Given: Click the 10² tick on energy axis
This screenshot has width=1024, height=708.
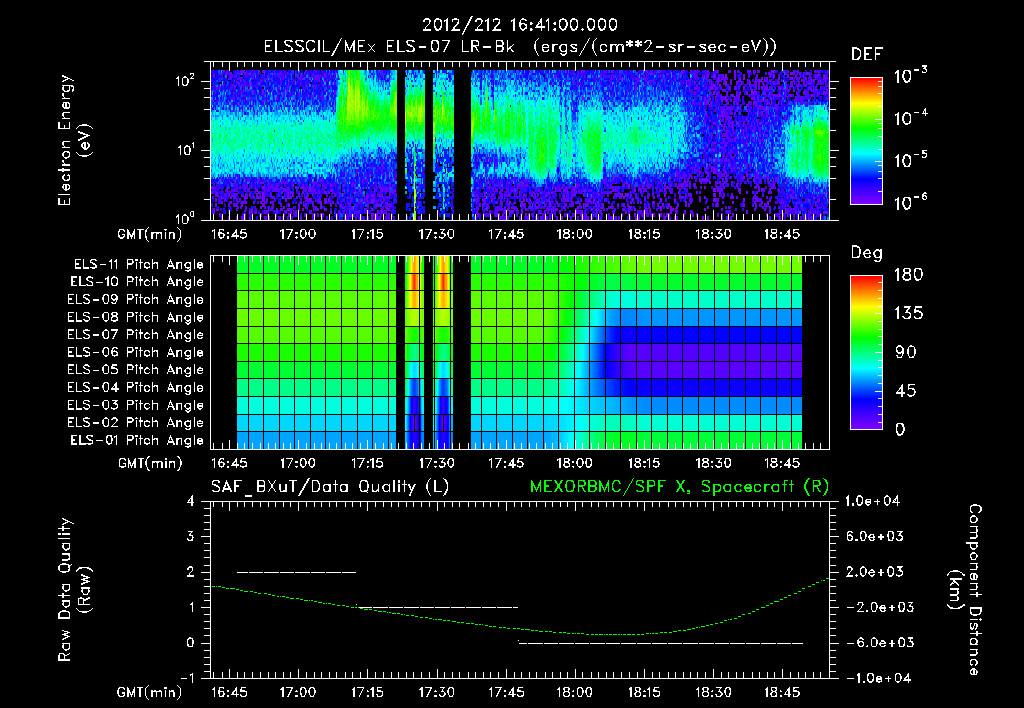Looking at the screenshot, I should (185, 82).
